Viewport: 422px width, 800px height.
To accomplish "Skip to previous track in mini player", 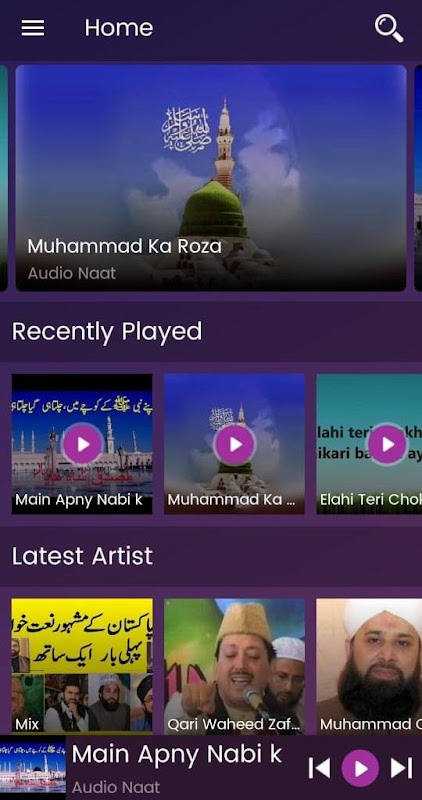I will click(x=319, y=768).
